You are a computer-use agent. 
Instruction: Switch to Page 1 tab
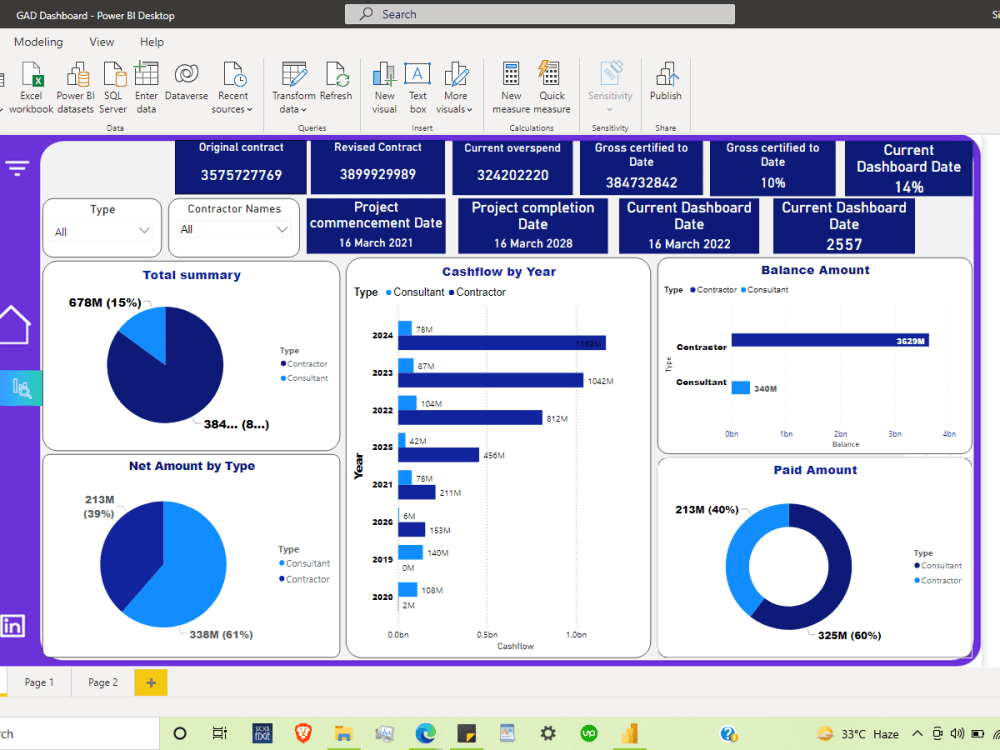(39, 682)
